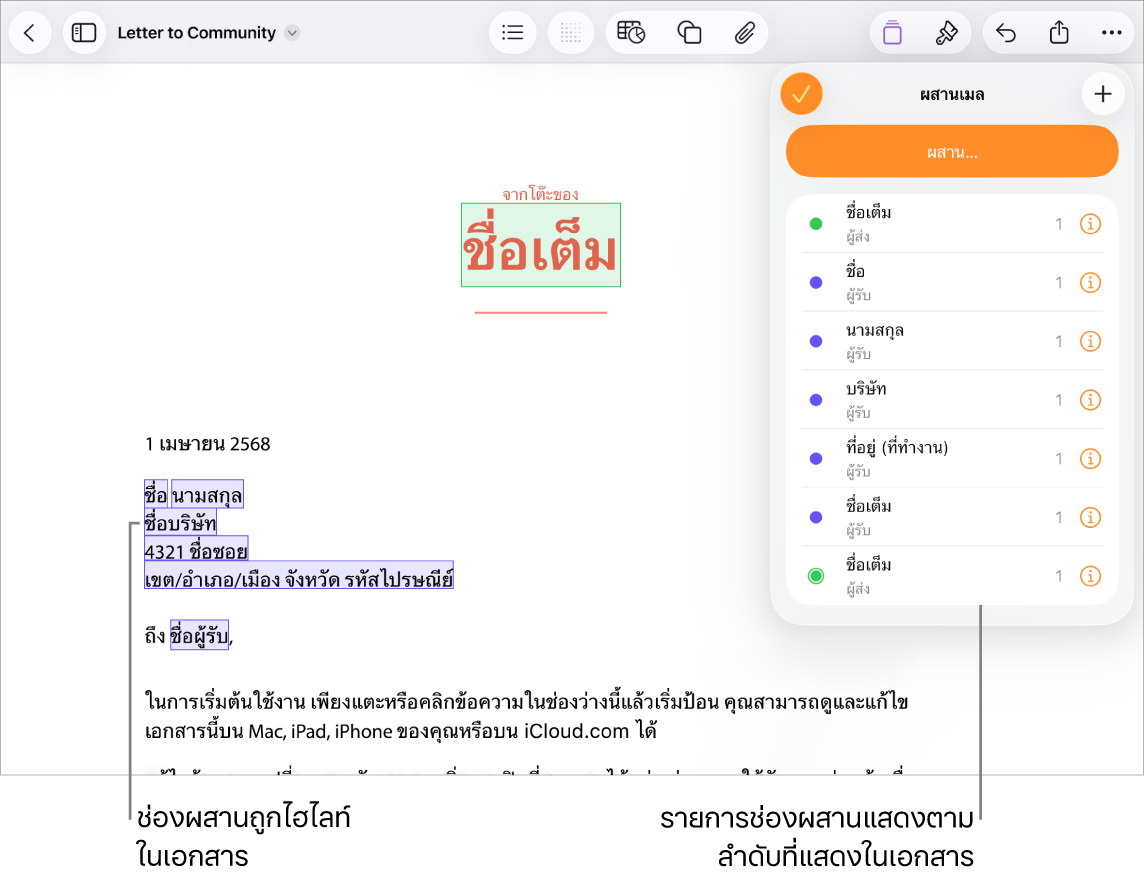Select the นามสกุล ผู้รับ list row
Screen dimensions: 1146x878
[952, 341]
